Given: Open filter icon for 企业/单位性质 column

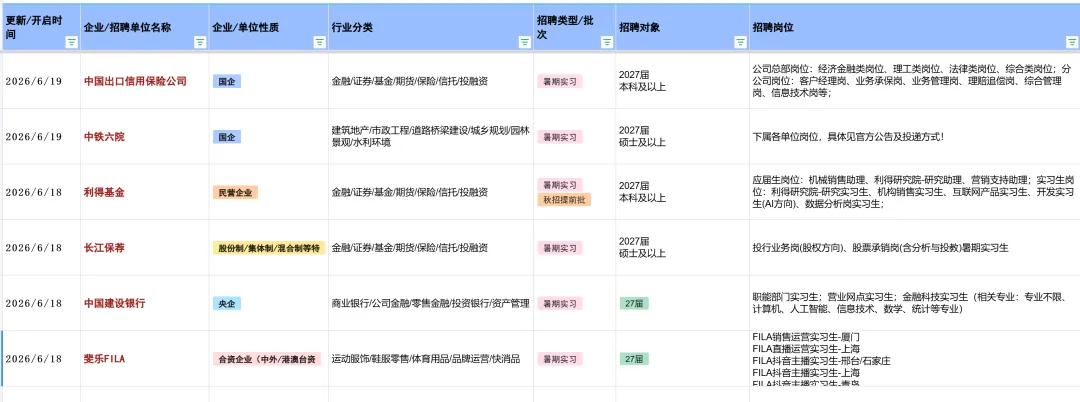Looking at the screenshot, I should [320, 42].
